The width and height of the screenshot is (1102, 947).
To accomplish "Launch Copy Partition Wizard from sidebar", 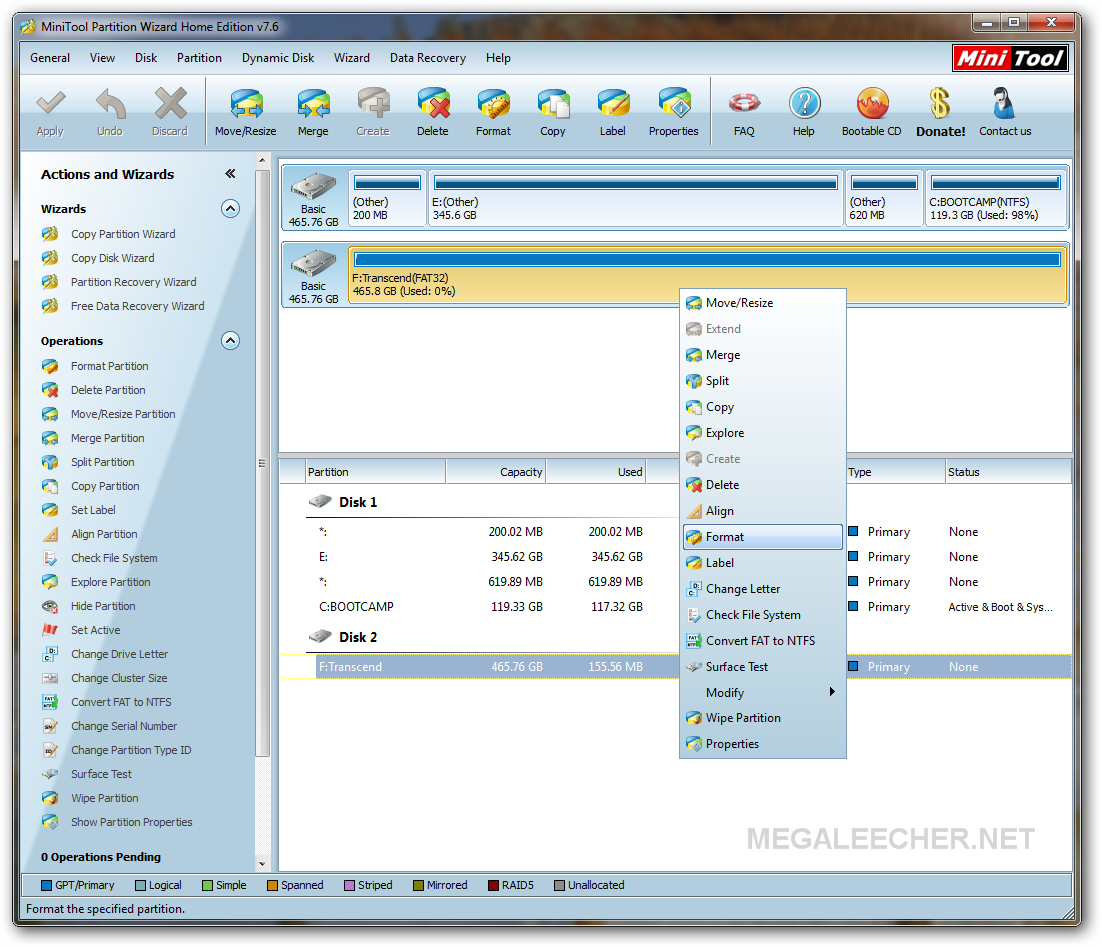I will (x=123, y=234).
